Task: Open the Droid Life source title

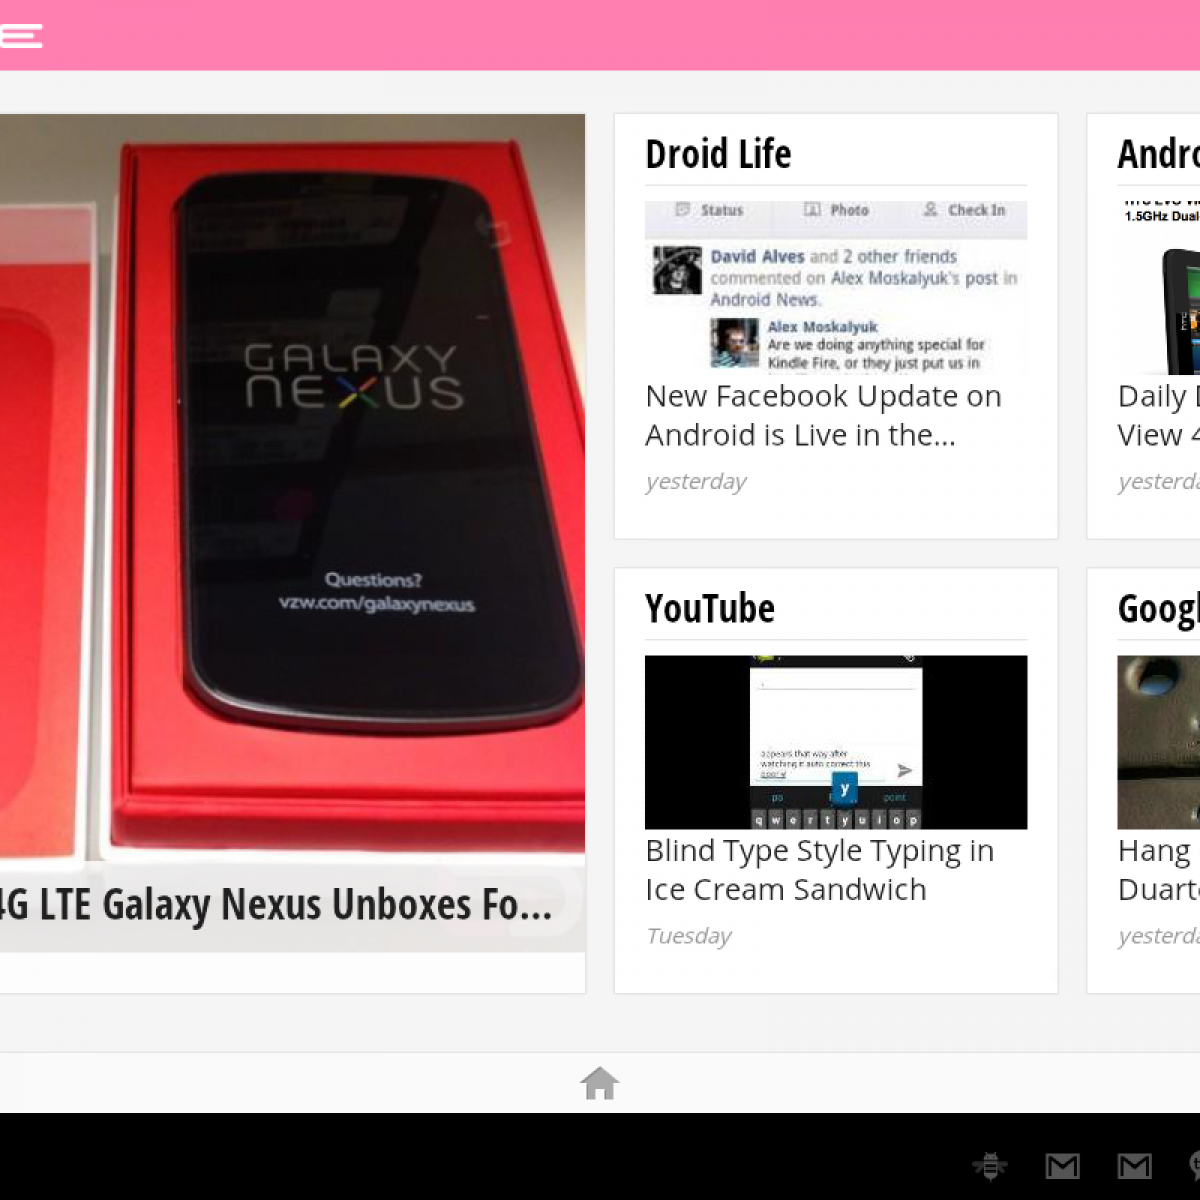Action: [718, 154]
